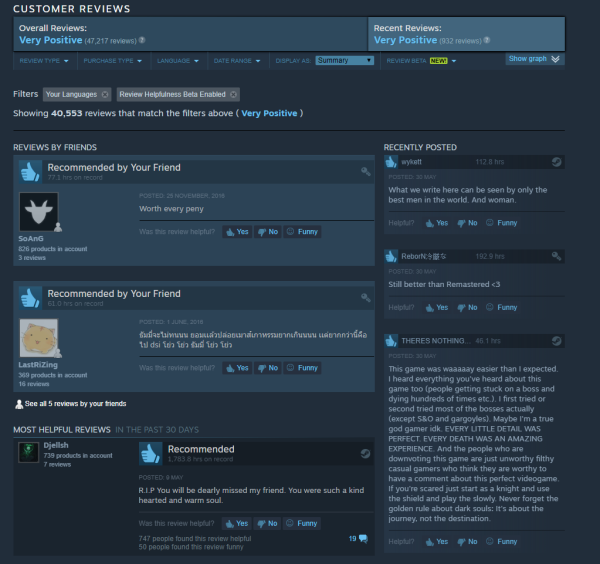Click the key icon on RebornN's recent review
Image resolution: width=600 pixels, height=564 pixels.
click(556, 256)
